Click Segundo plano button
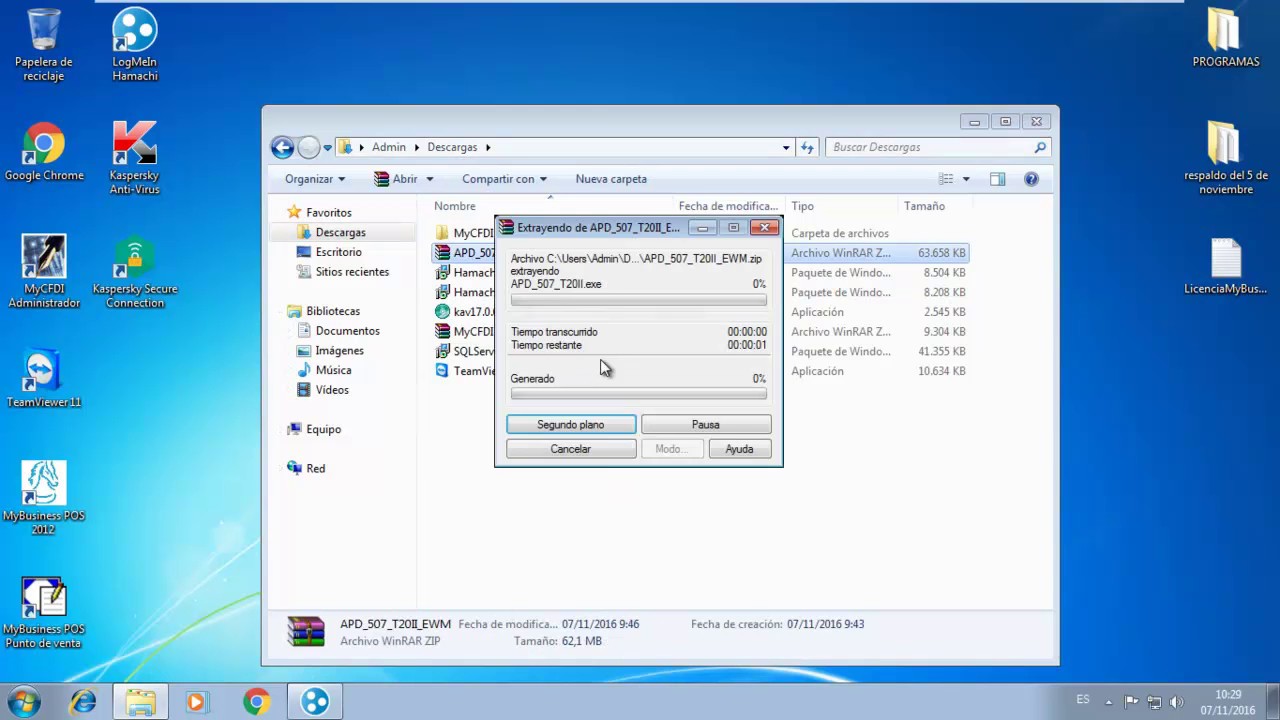1280x720 pixels. click(x=571, y=425)
